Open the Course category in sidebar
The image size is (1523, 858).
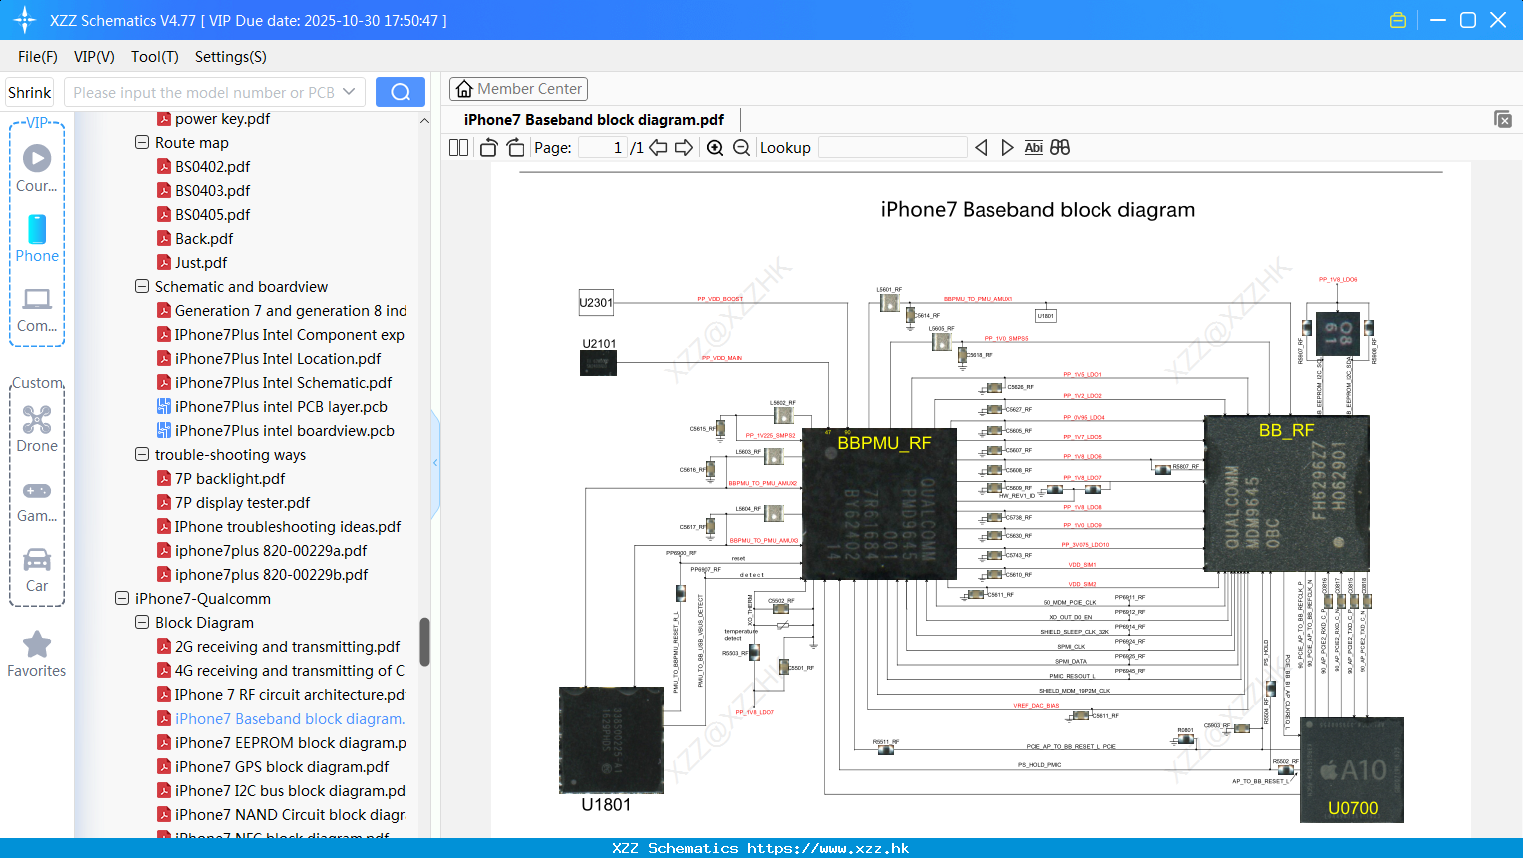37,169
